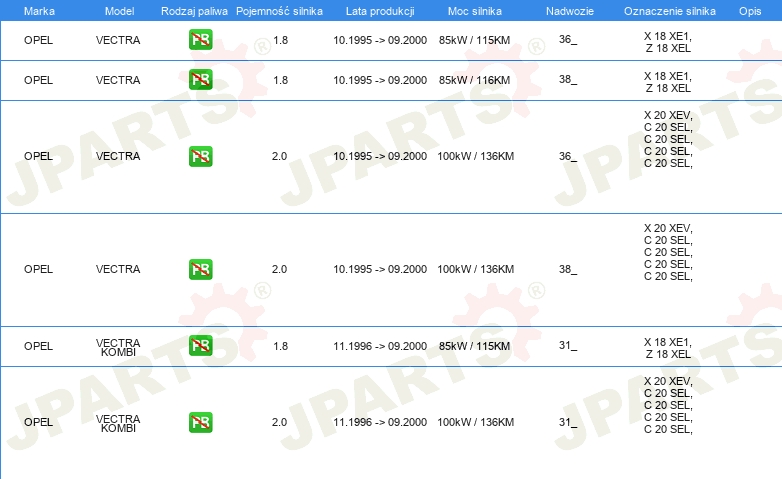782x479 pixels.
Task: Click the Nadwozie column header
Action: click(x=570, y=11)
